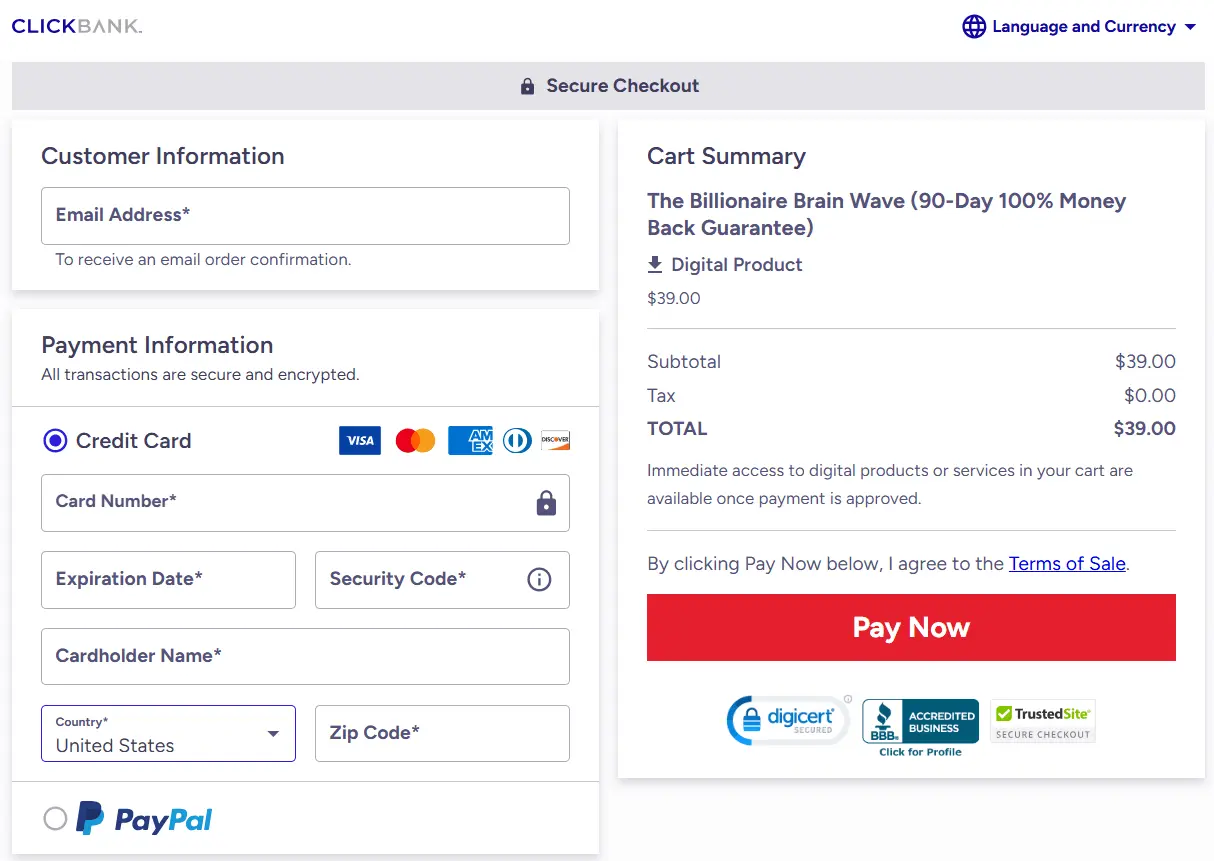Image resolution: width=1214 pixels, height=861 pixels.
Task: Click the ClickBank logo
Action: (x=76, y=26)
